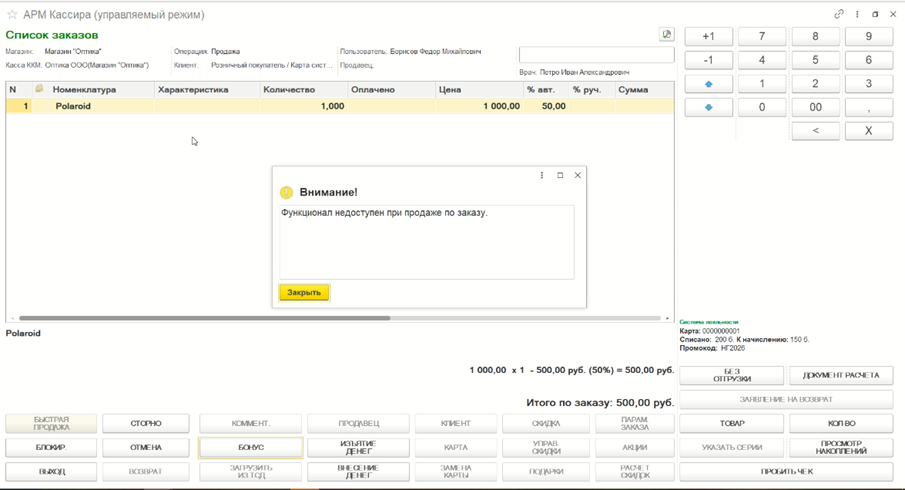Open the dialog's three-dots menu
905x490 pixels.
(541, 175)
